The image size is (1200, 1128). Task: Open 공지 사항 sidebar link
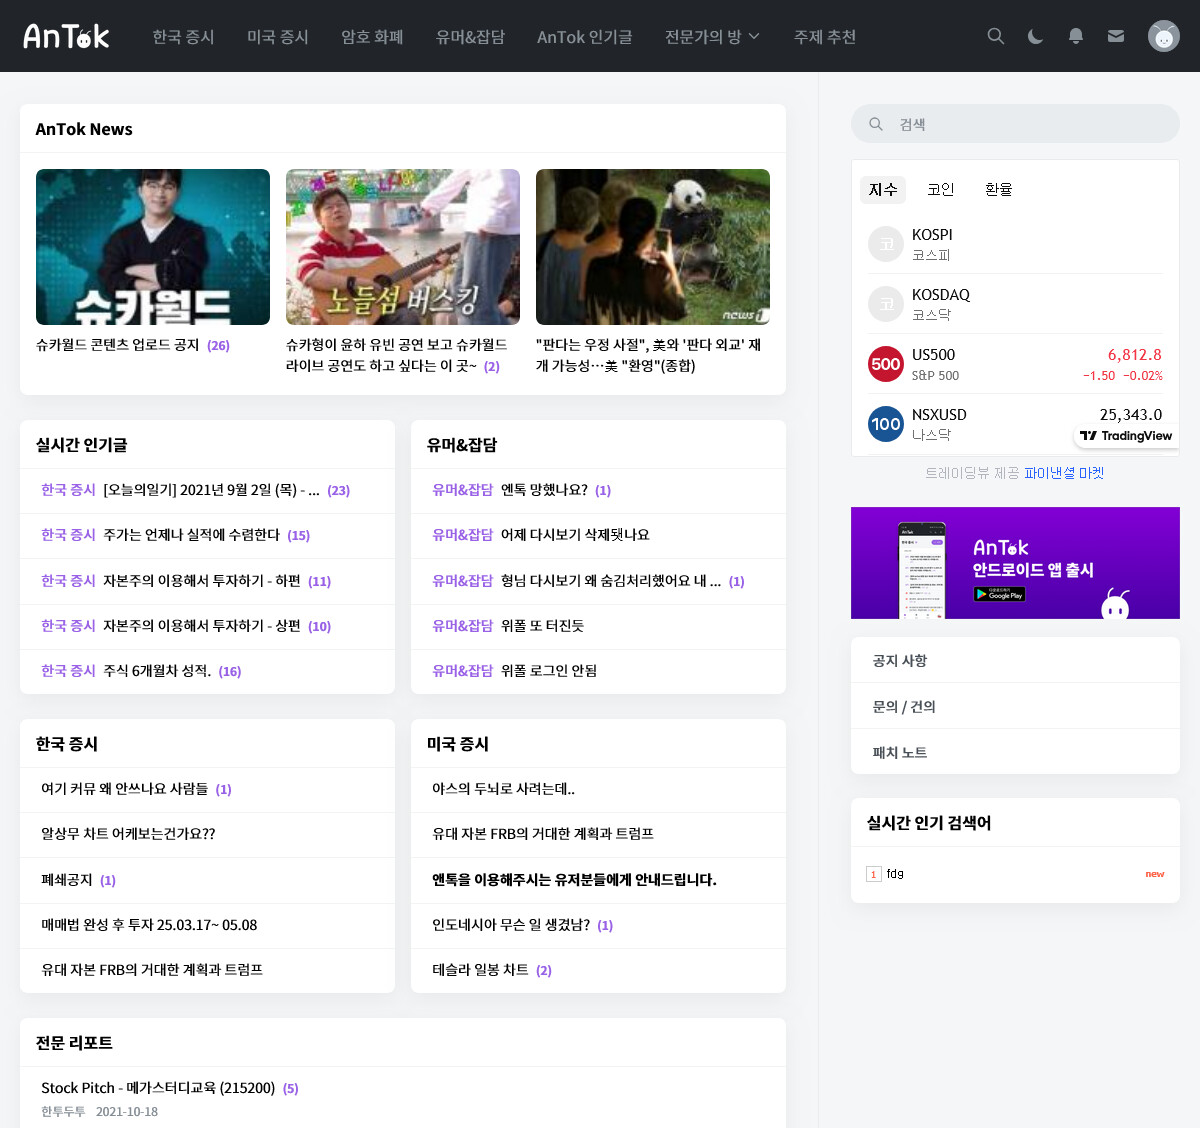tap(1015, 661)
